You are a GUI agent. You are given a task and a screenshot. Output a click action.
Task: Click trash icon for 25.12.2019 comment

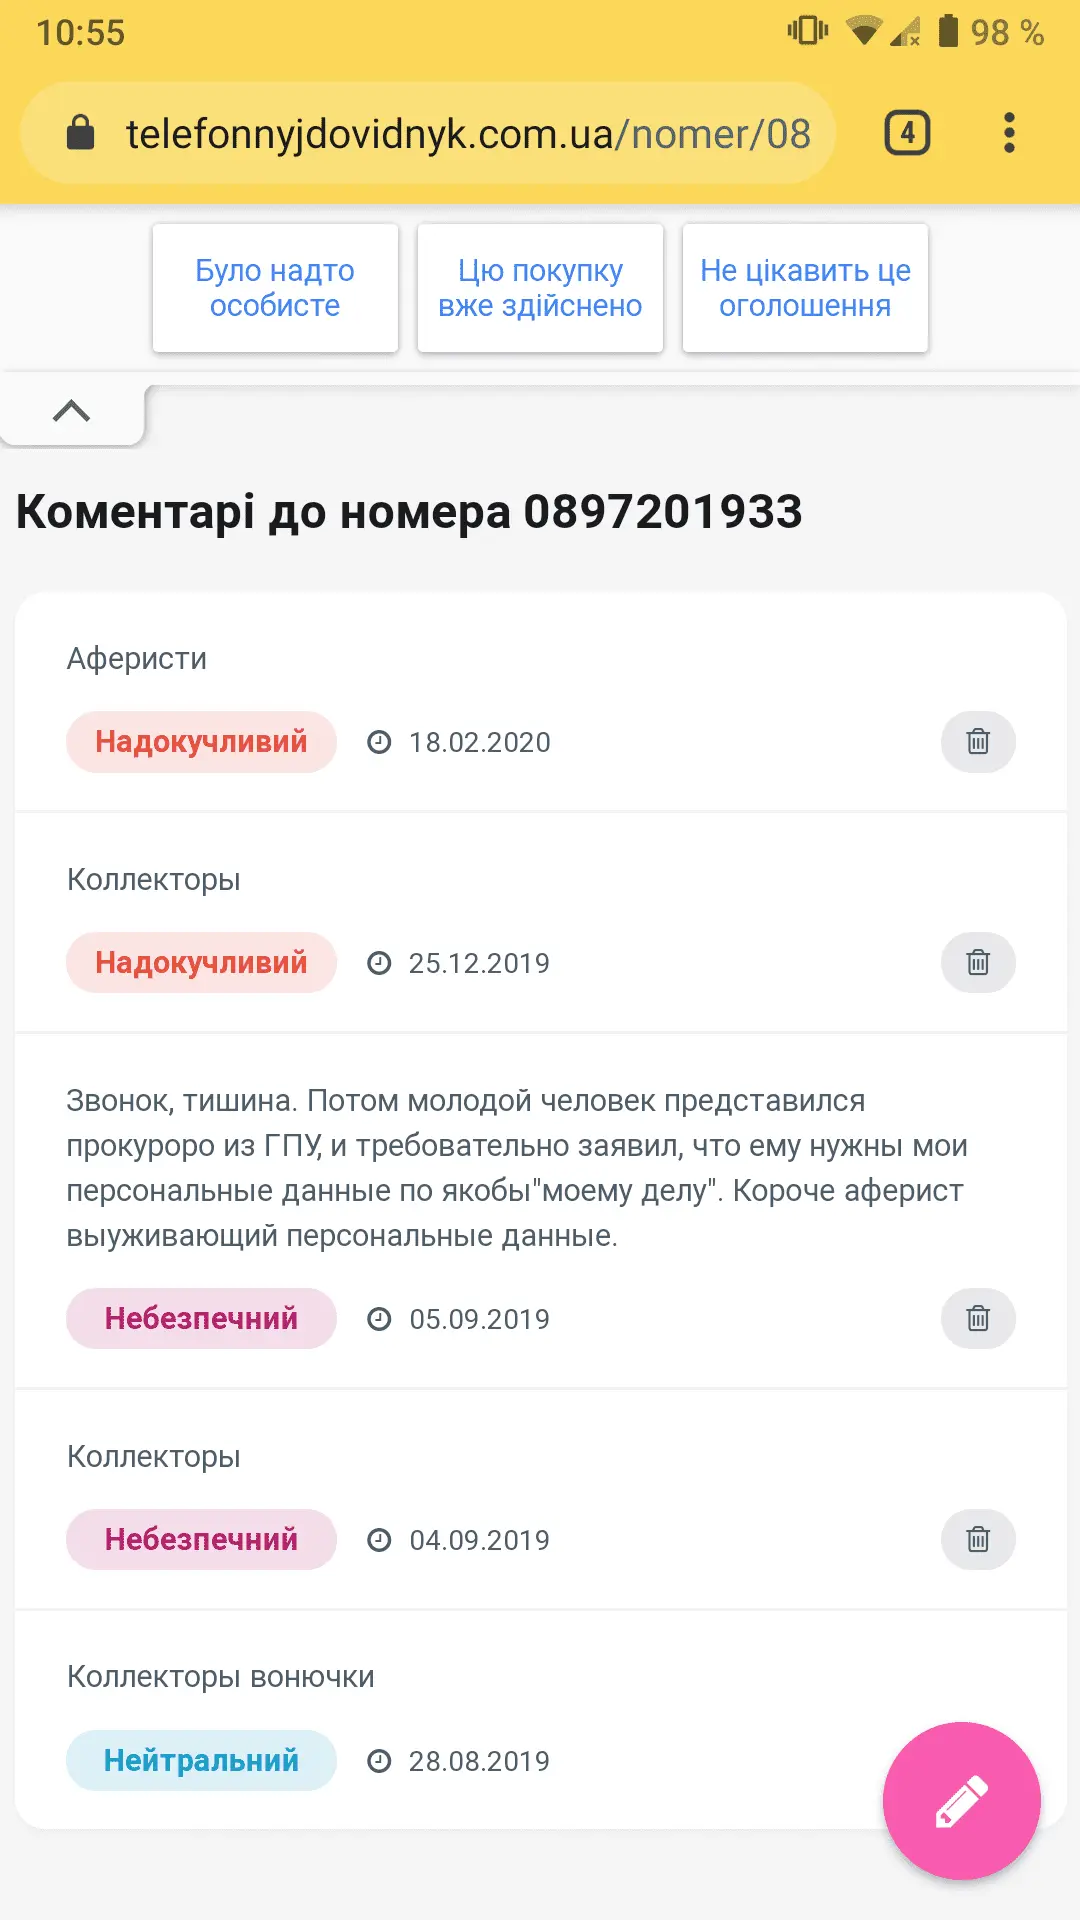point(978,963)
